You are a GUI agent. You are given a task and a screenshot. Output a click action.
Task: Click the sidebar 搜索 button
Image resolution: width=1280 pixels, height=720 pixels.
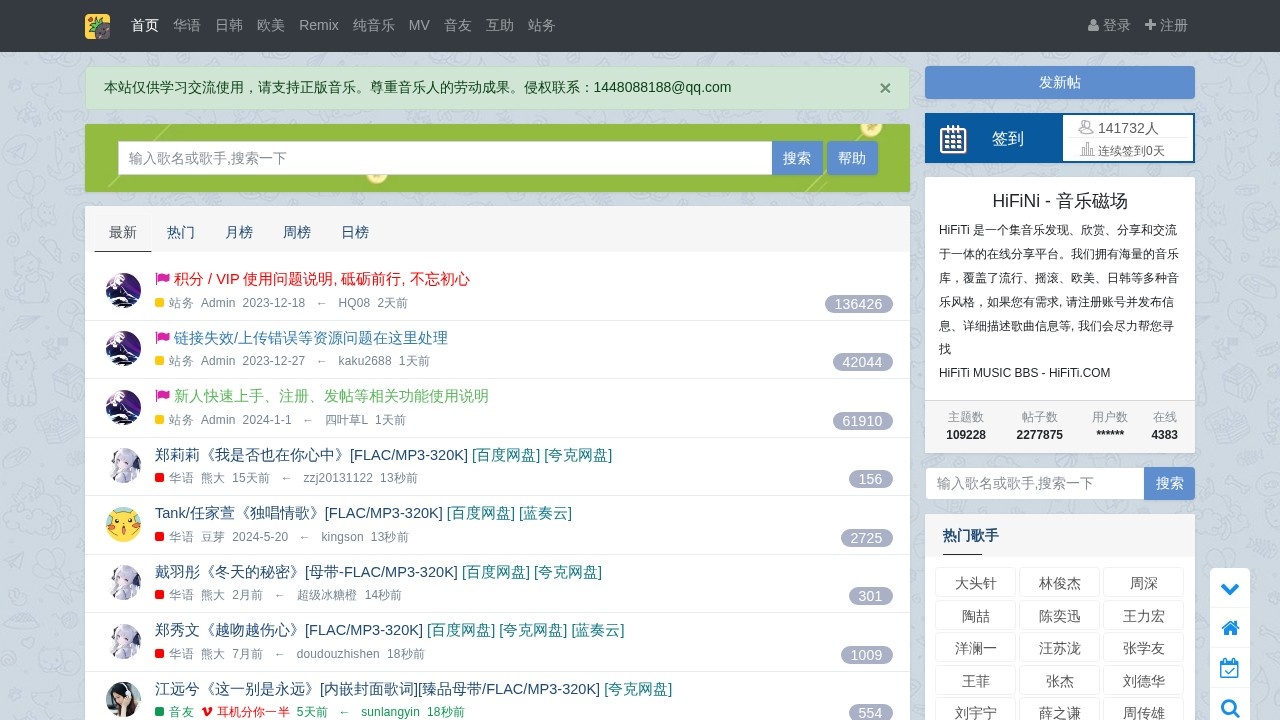1169,483
